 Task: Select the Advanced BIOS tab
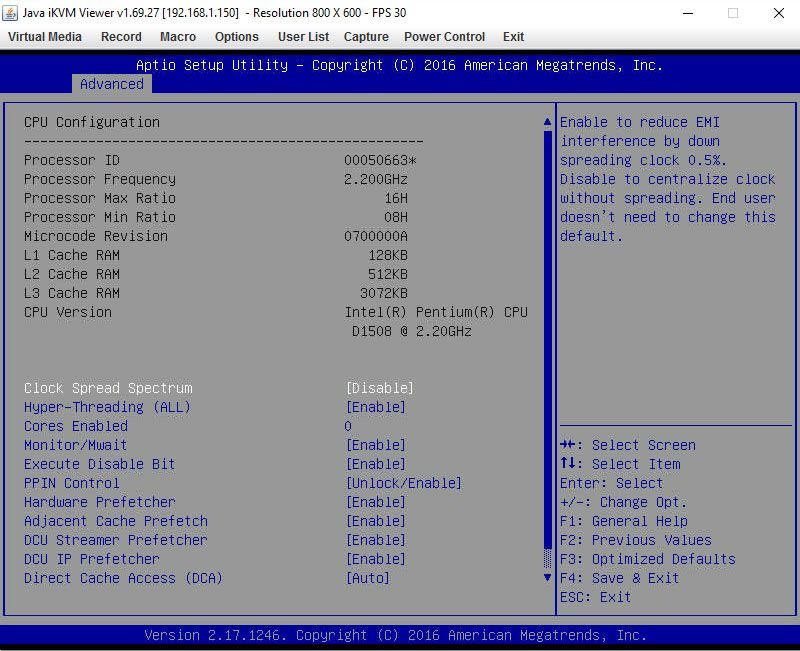pyautogui.click(x=111, y=84)
